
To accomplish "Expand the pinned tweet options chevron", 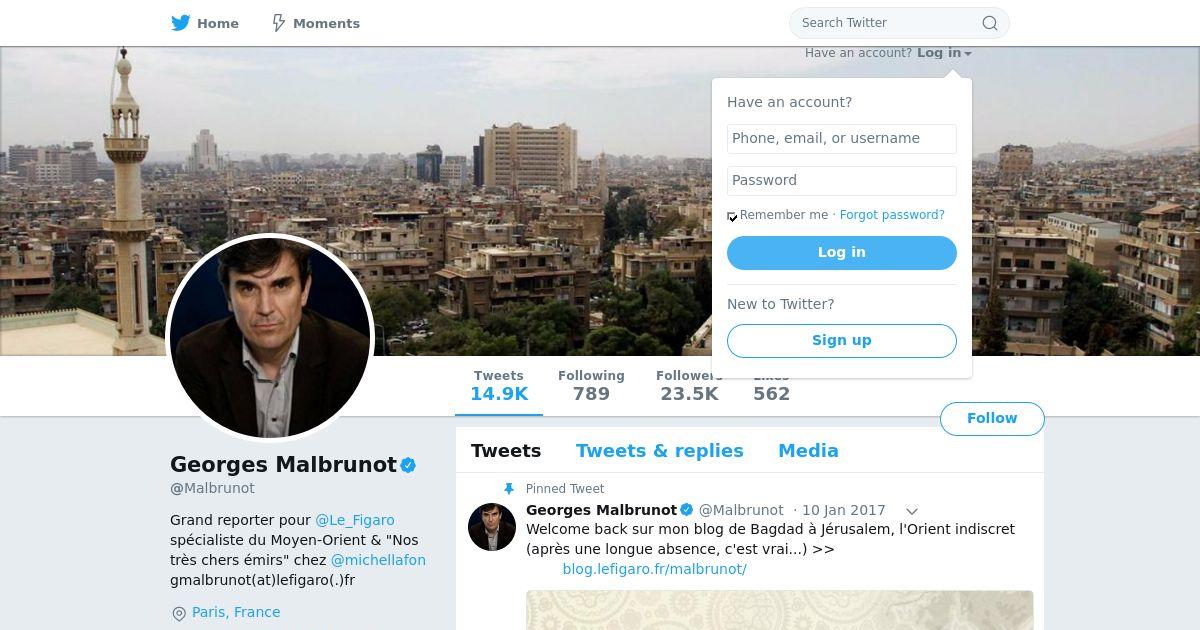I will [912, 511].
